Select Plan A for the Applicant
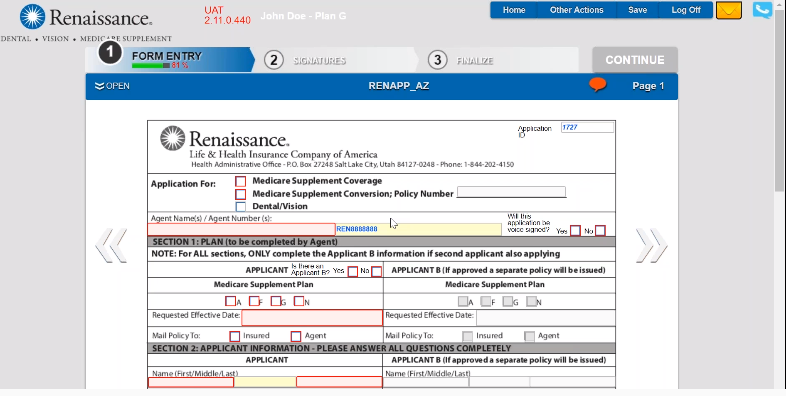Image resolution: width=793 pixels, height=396 pixels. tap(230, 301)
